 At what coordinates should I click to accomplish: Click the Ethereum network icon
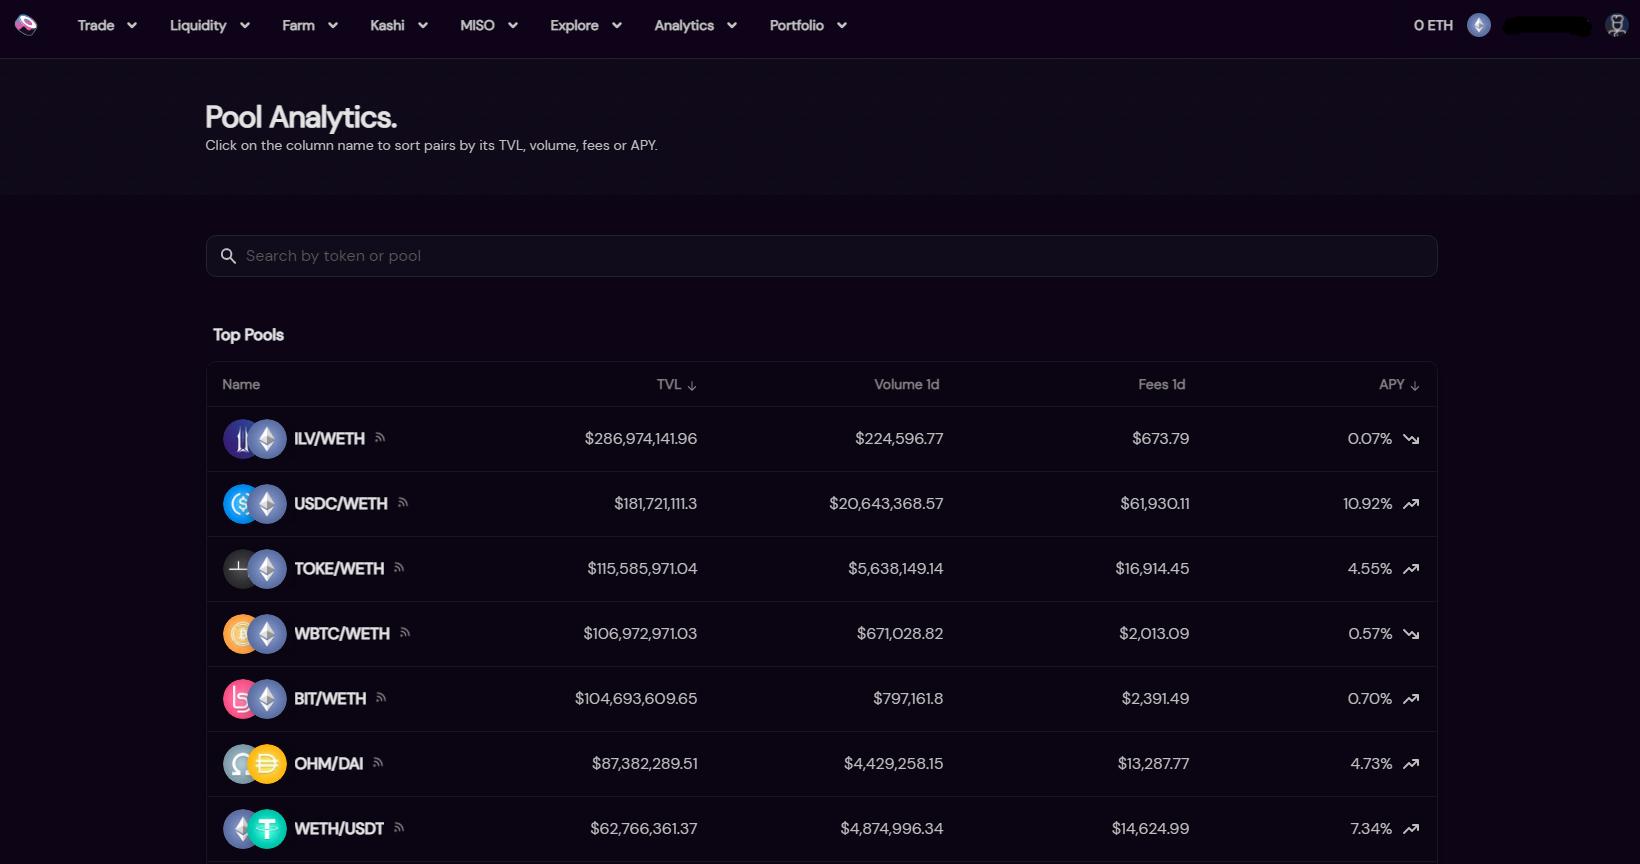pos(1478,25)
